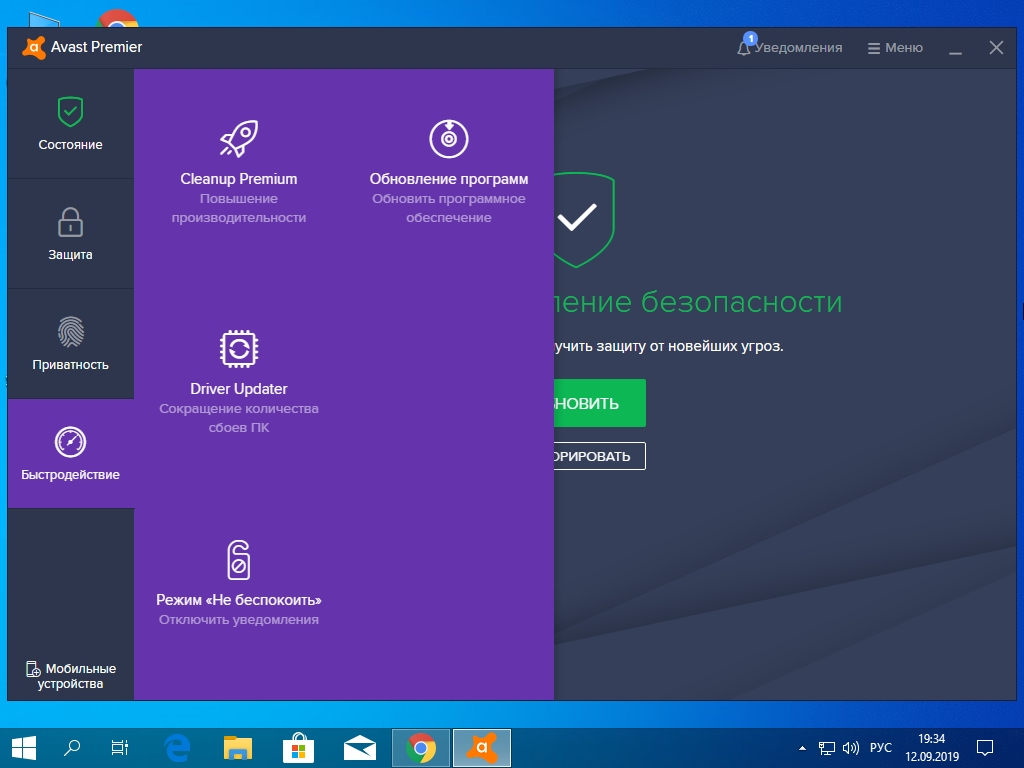Click volume speaker icon in tray
The width and height of the screenshot is (1024, 768).
[x=851, y=748]
